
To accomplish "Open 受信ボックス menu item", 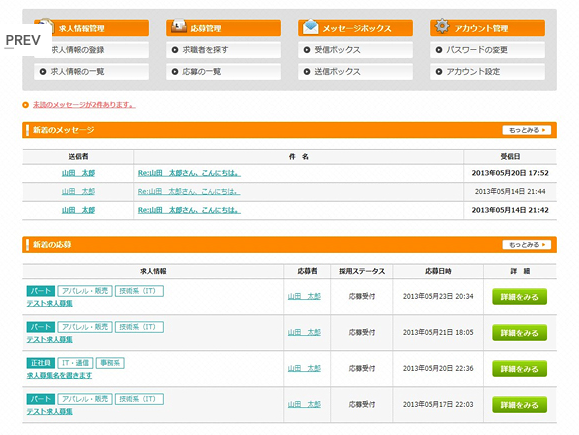I will [355, 50].
